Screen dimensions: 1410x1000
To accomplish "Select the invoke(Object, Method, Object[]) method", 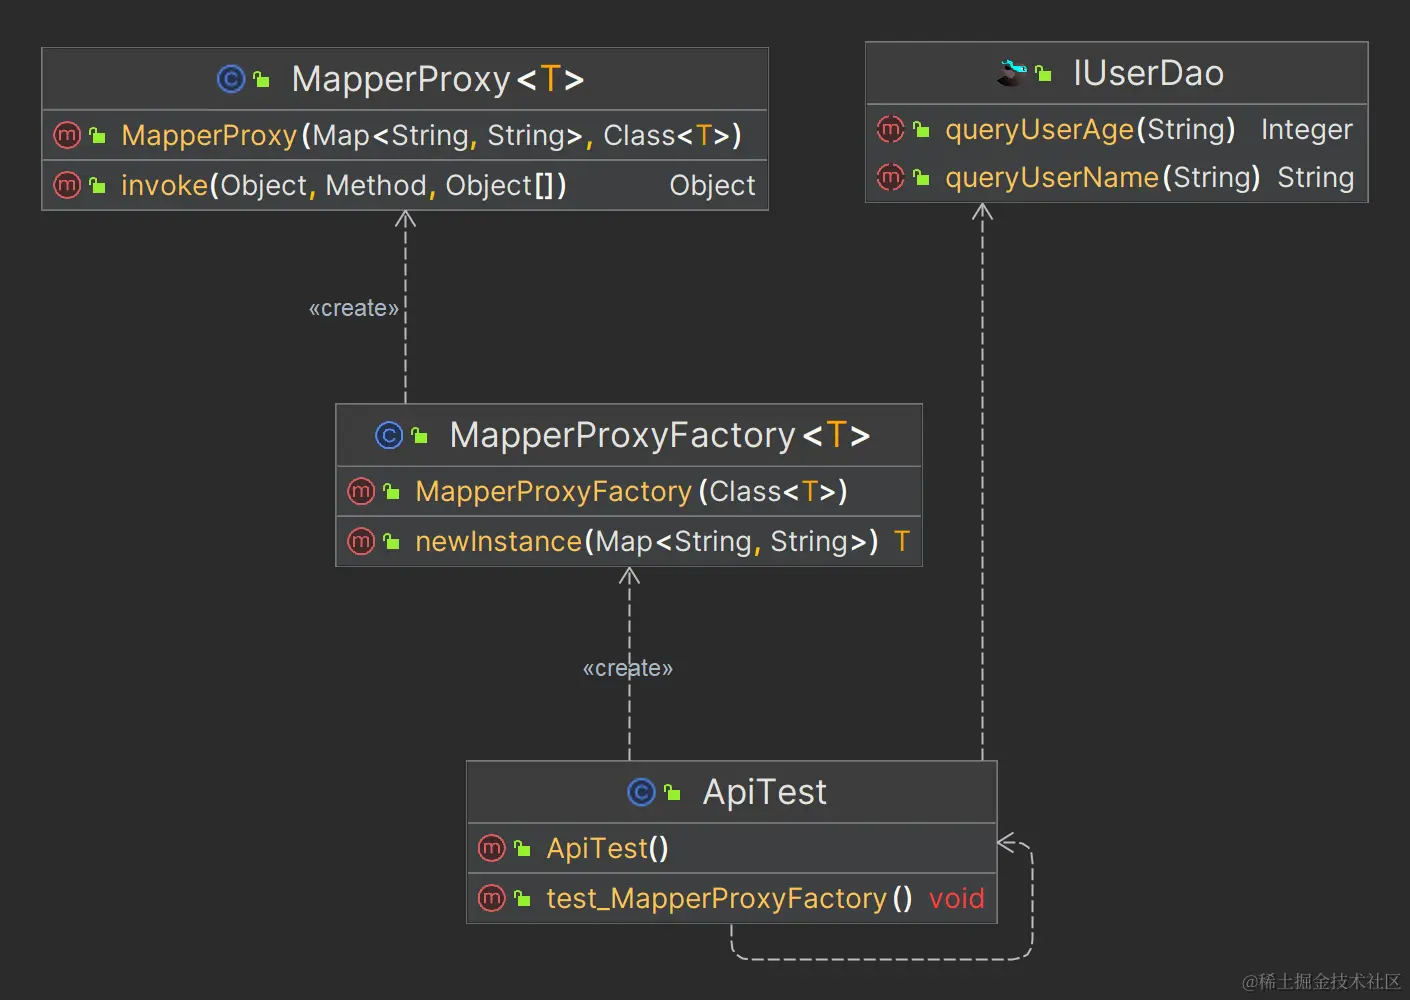I will click(x=344, y=185).
